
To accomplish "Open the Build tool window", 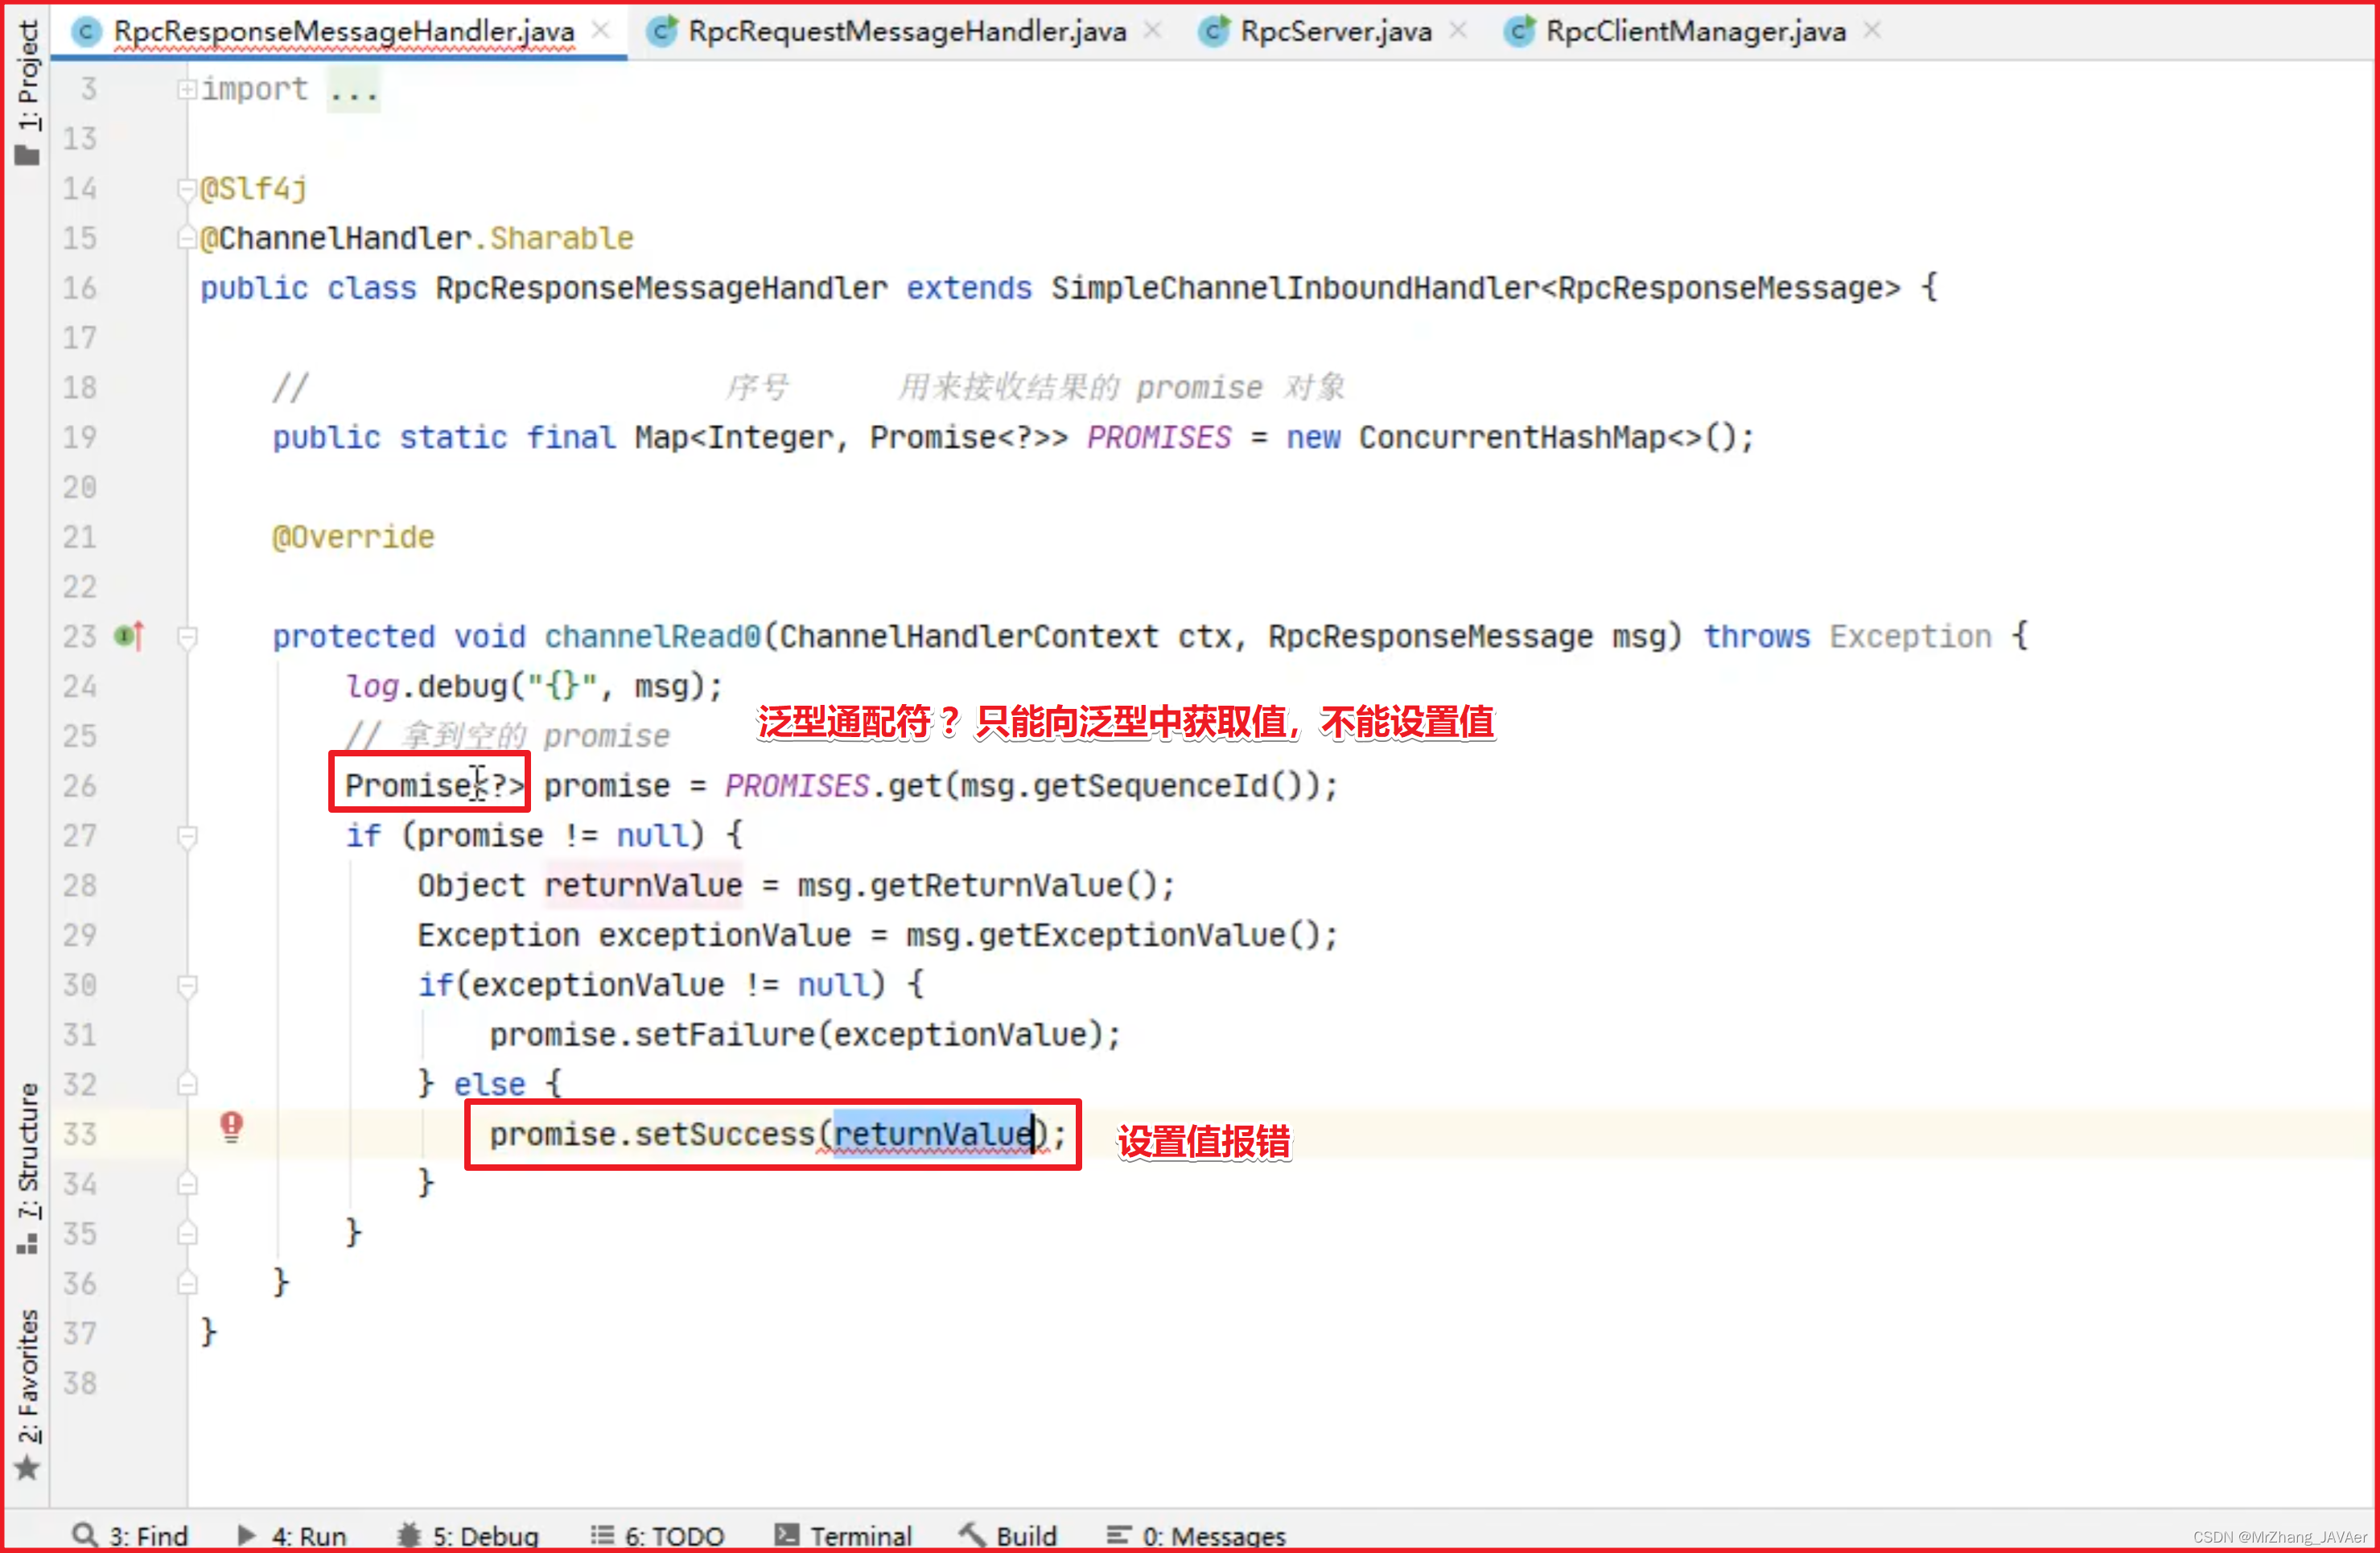I will (x=1008, y=1535).
